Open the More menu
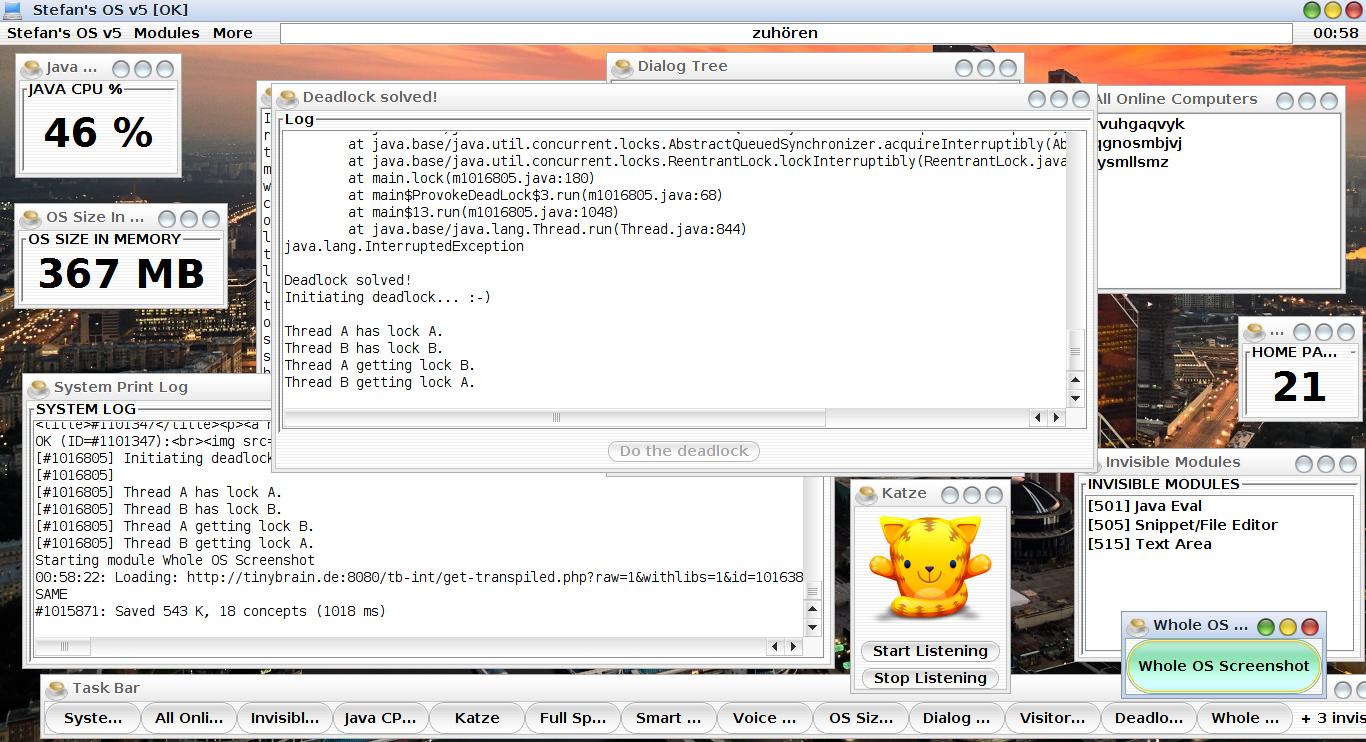1366x742 pixels. tap(232, 33)
